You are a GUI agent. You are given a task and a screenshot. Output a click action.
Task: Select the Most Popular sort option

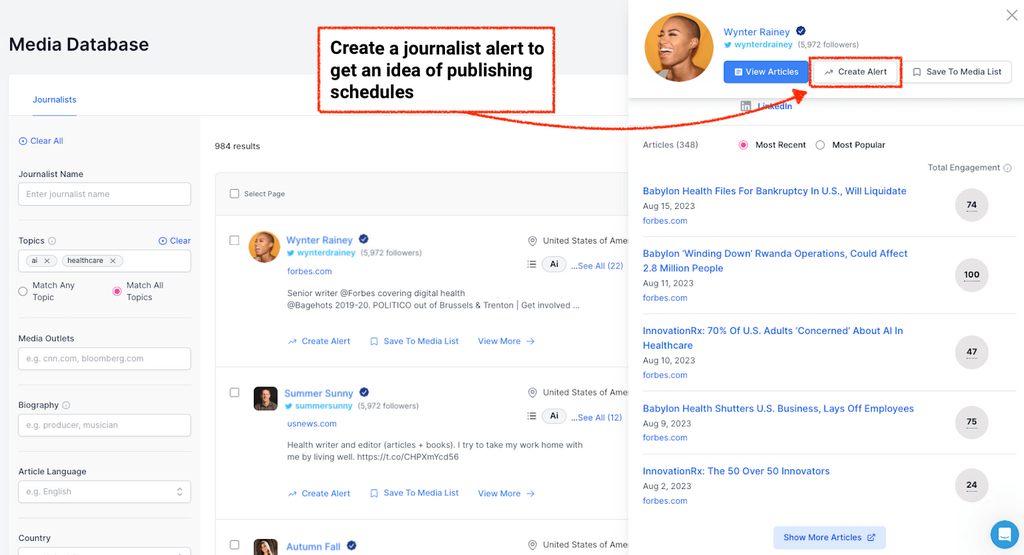pos(820,145)
